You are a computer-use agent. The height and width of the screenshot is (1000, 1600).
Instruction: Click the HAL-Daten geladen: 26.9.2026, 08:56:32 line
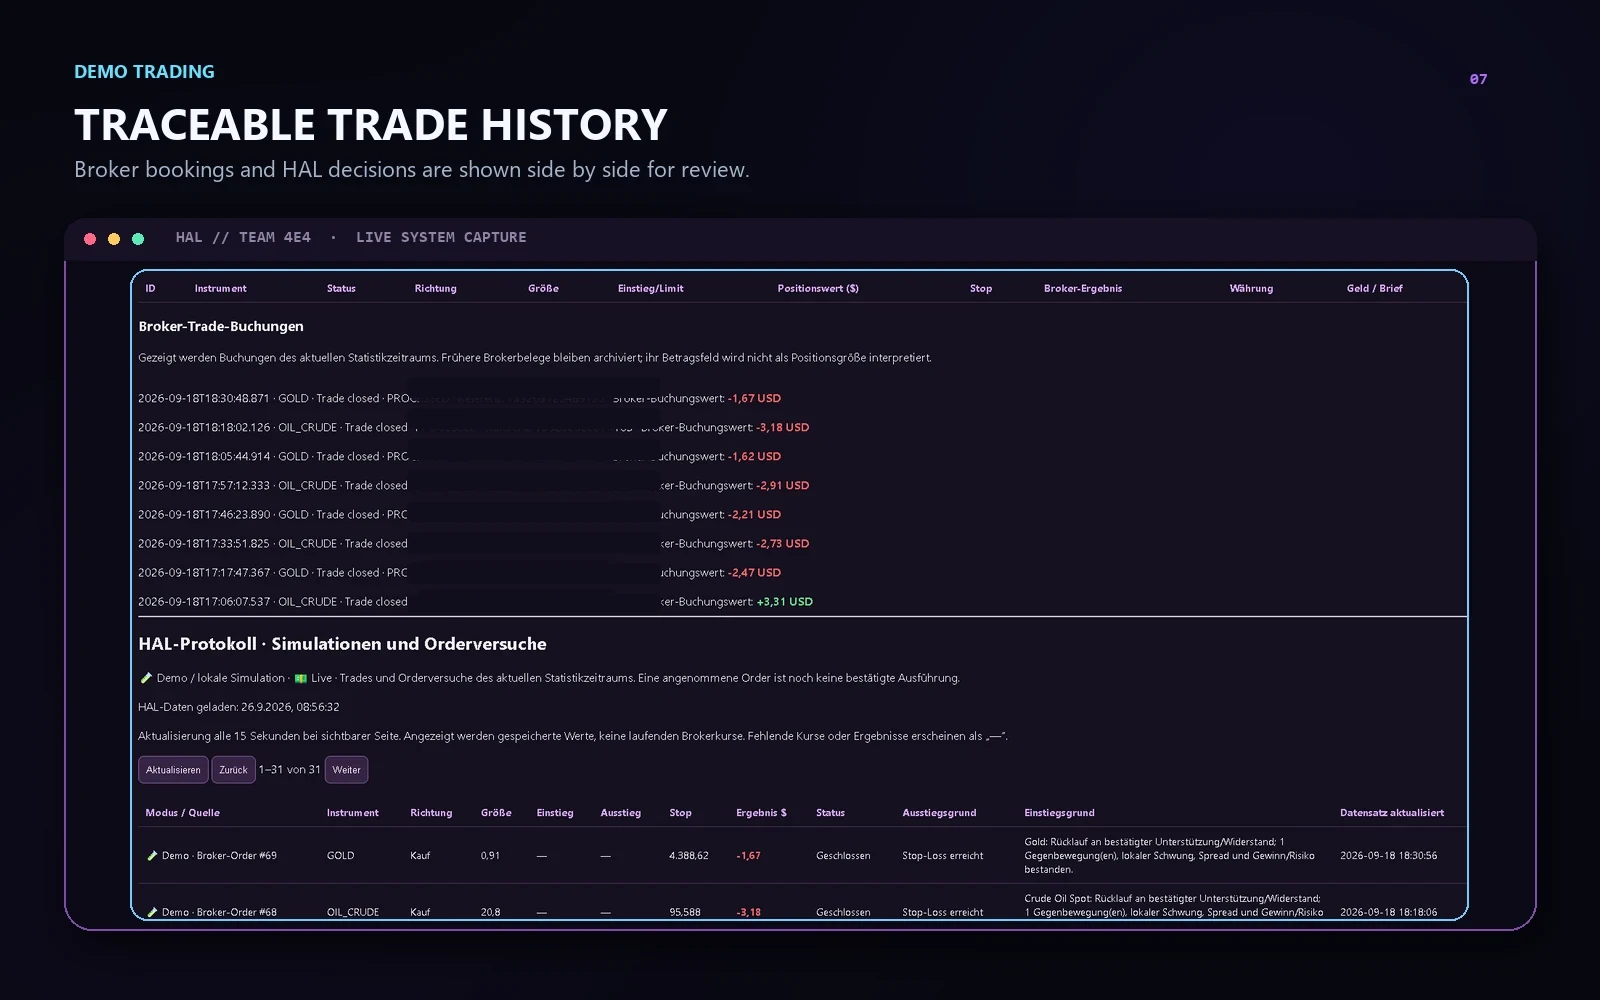238,707
